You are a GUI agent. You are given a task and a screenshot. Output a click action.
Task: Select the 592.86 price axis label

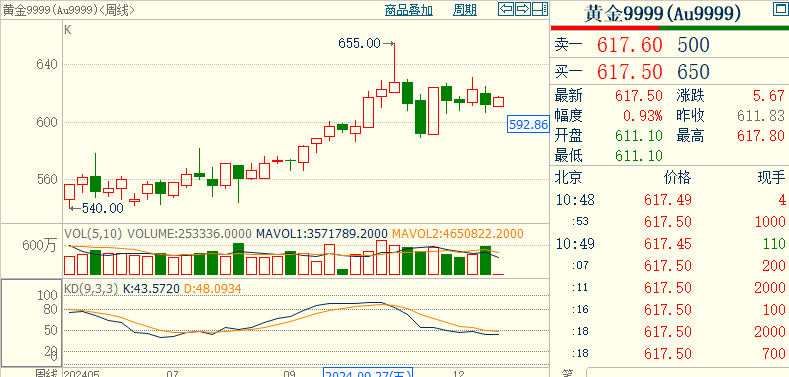click(x=528, y=124)
